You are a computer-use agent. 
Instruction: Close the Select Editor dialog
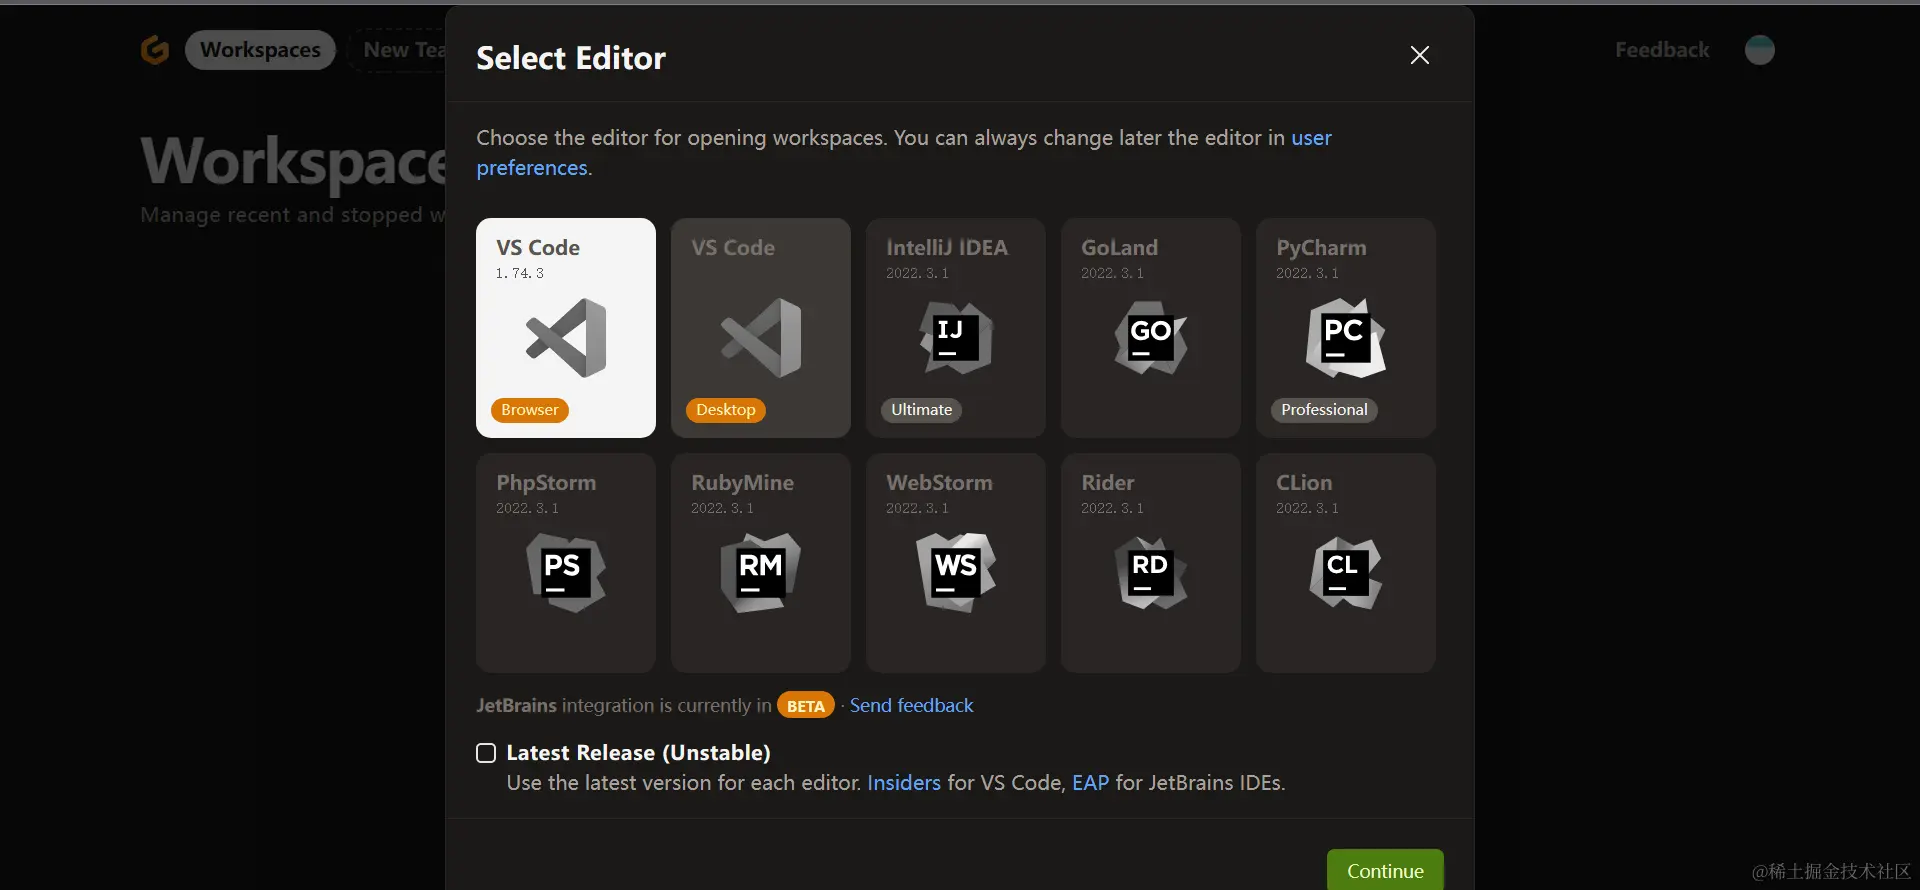[x=1420, y=55]
